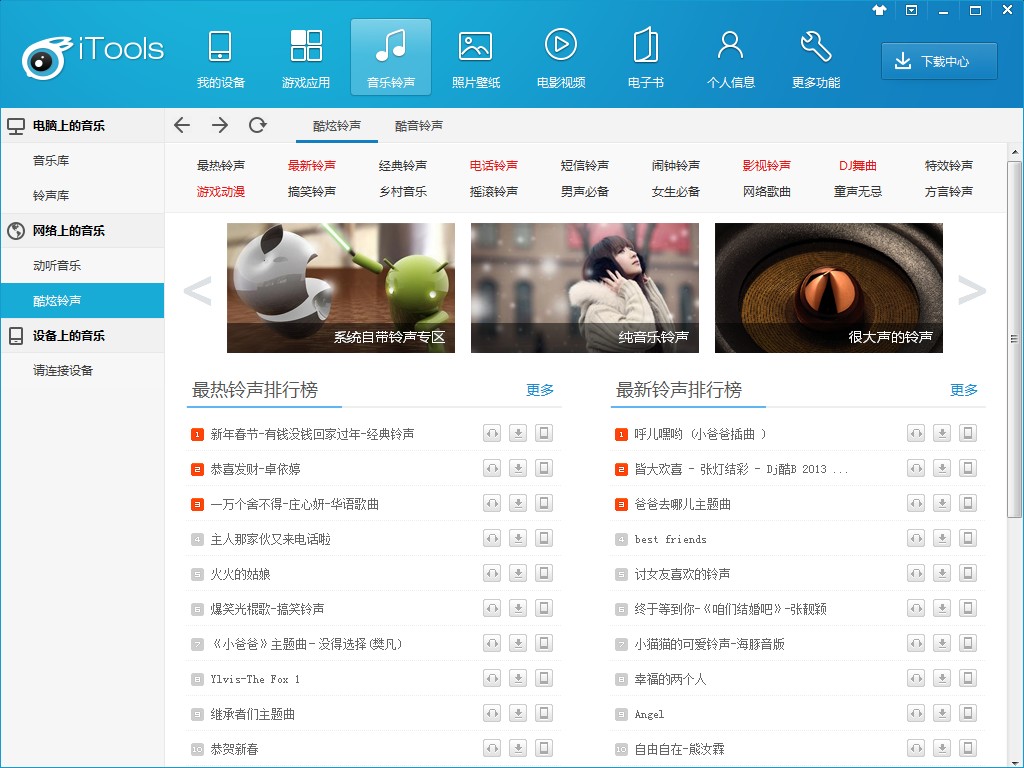Image resolution: width=1024 pixels, height=768 pixels.
Task: Open 更多功能 wrench tools icon
Action: point(815,58)
